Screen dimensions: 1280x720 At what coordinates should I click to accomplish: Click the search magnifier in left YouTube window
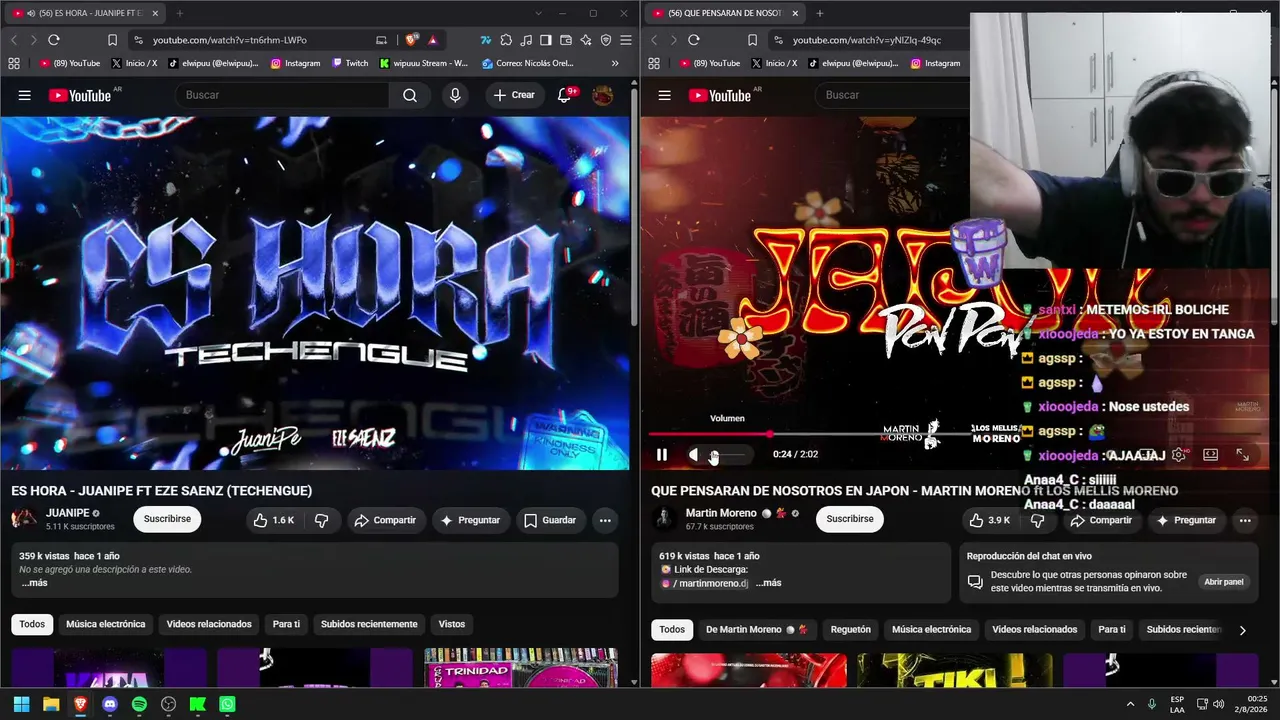pos(410,95)
